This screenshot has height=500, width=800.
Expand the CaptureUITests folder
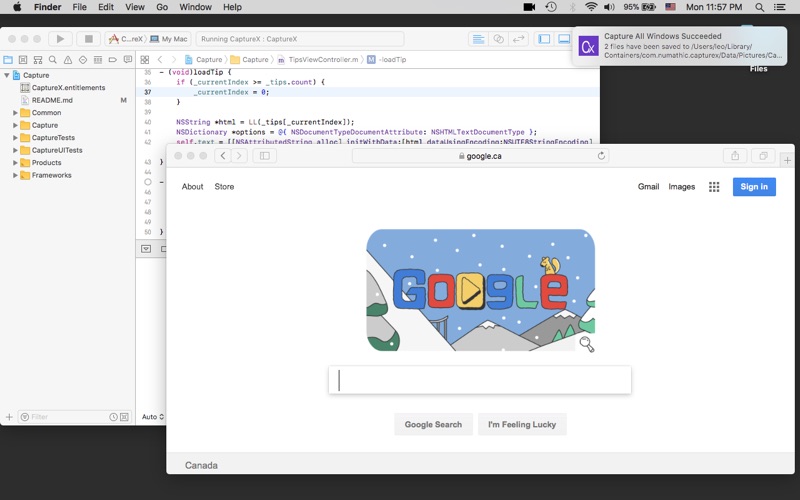coord(15,150)
